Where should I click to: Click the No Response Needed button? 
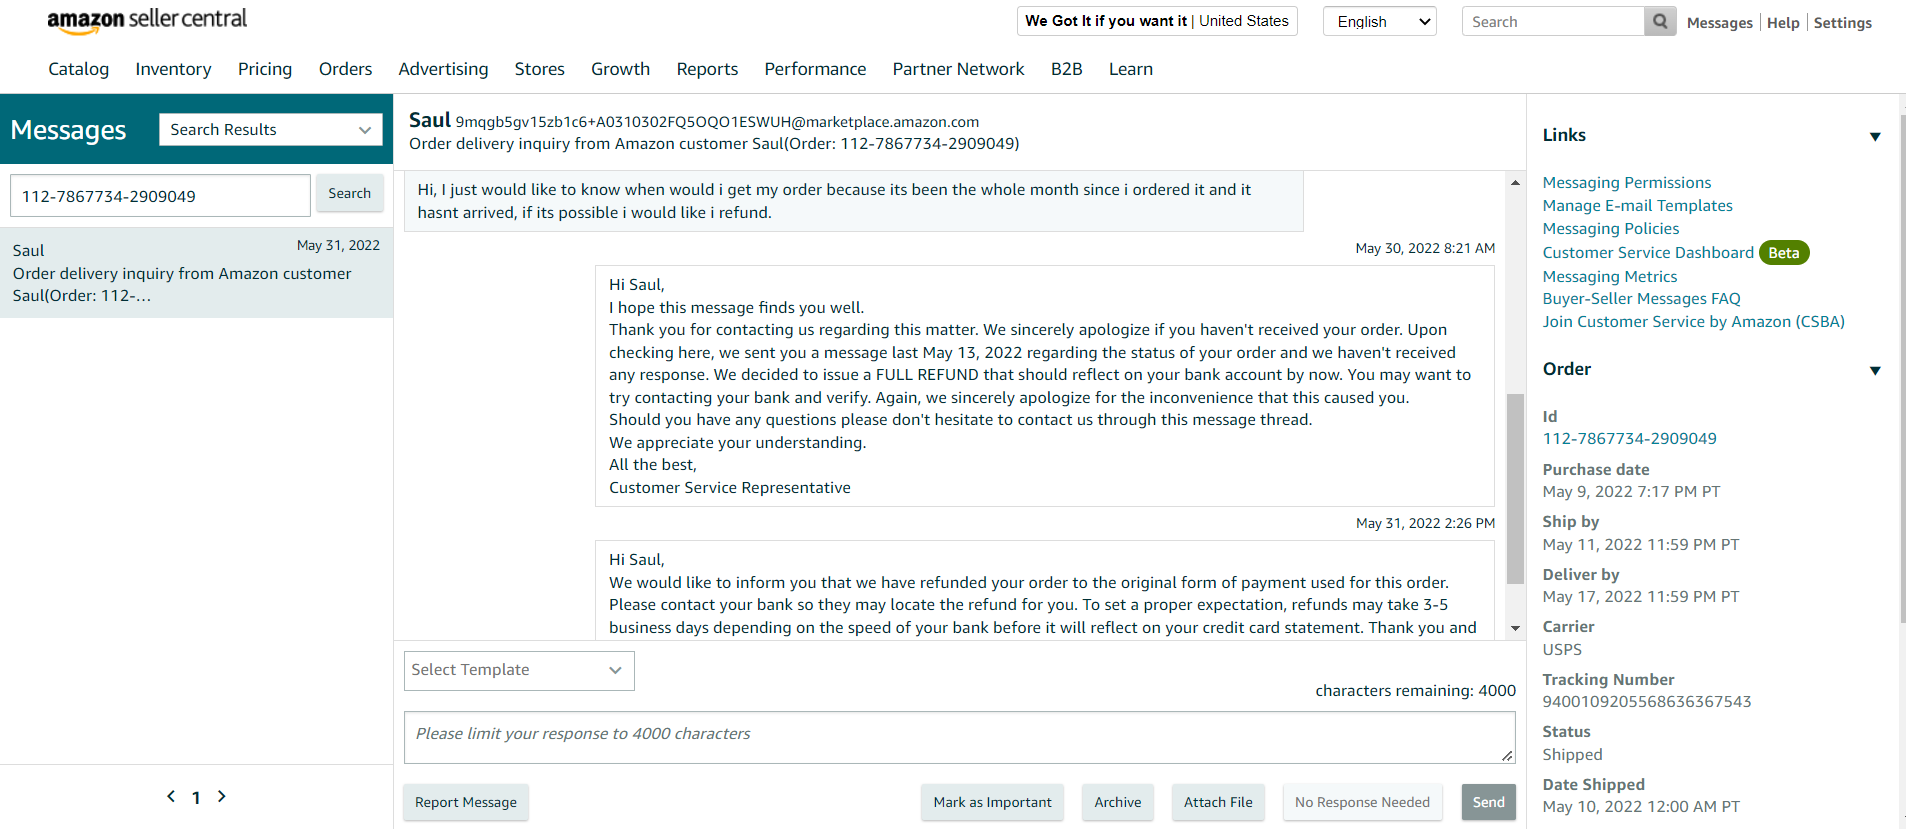point(1362,802)
